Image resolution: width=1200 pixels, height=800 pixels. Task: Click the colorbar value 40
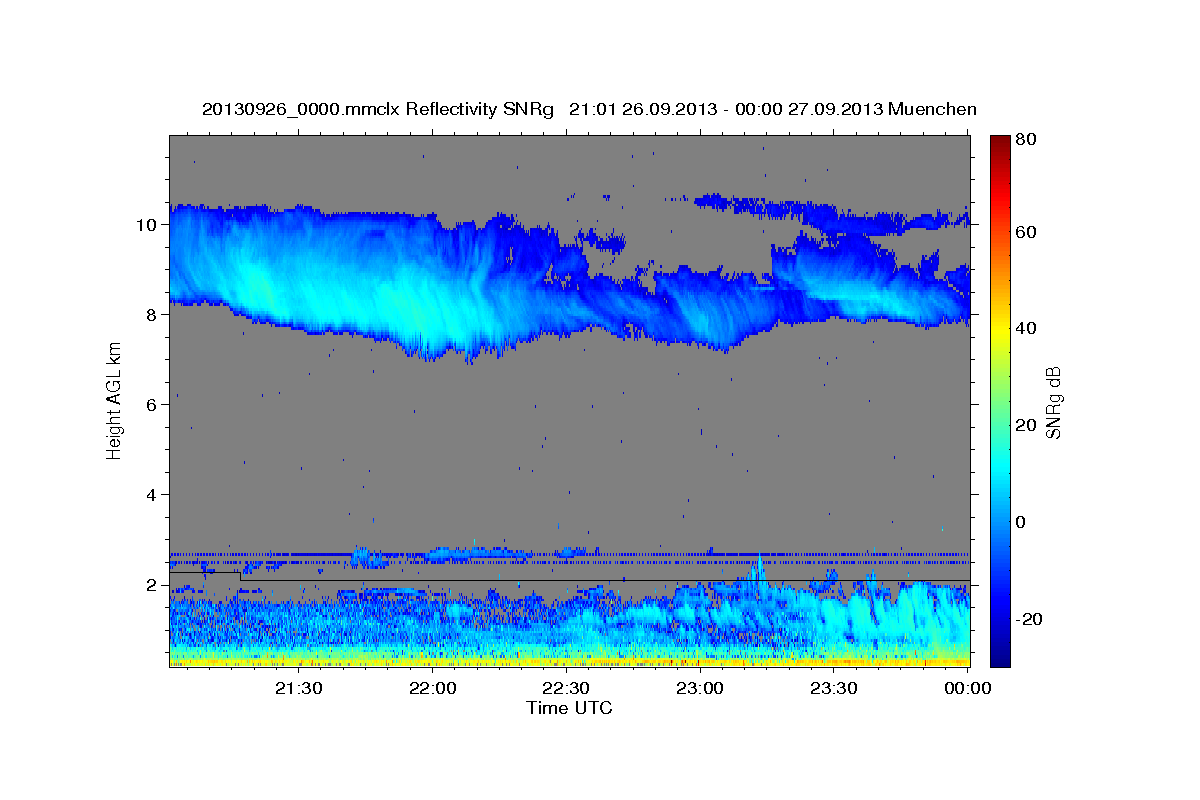(x=1027, y=329)
